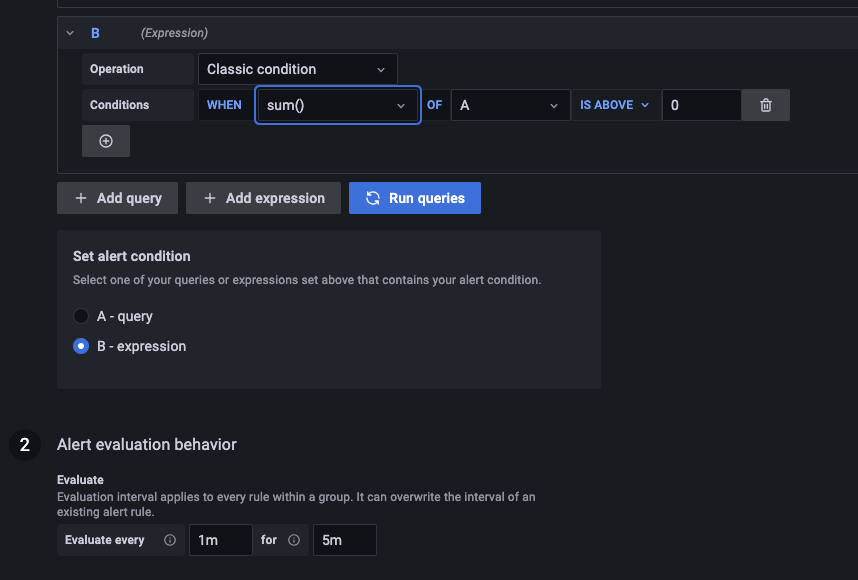Click the WHEN condition label
The height and width of the screenshot is (580, 858).
[224, 105]
